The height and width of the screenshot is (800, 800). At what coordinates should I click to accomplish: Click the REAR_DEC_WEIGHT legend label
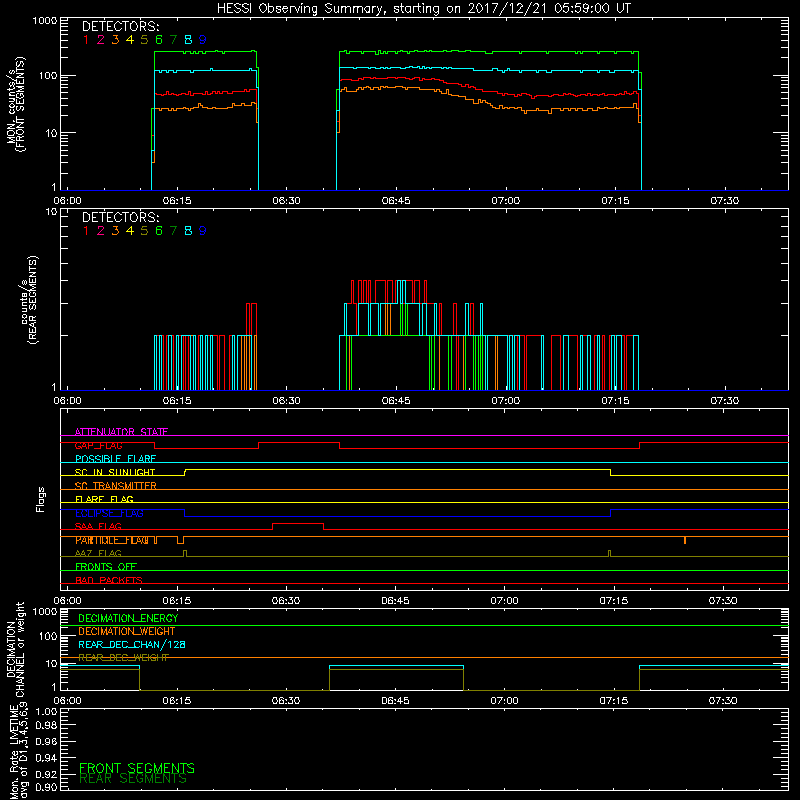(x=123, y=658)
